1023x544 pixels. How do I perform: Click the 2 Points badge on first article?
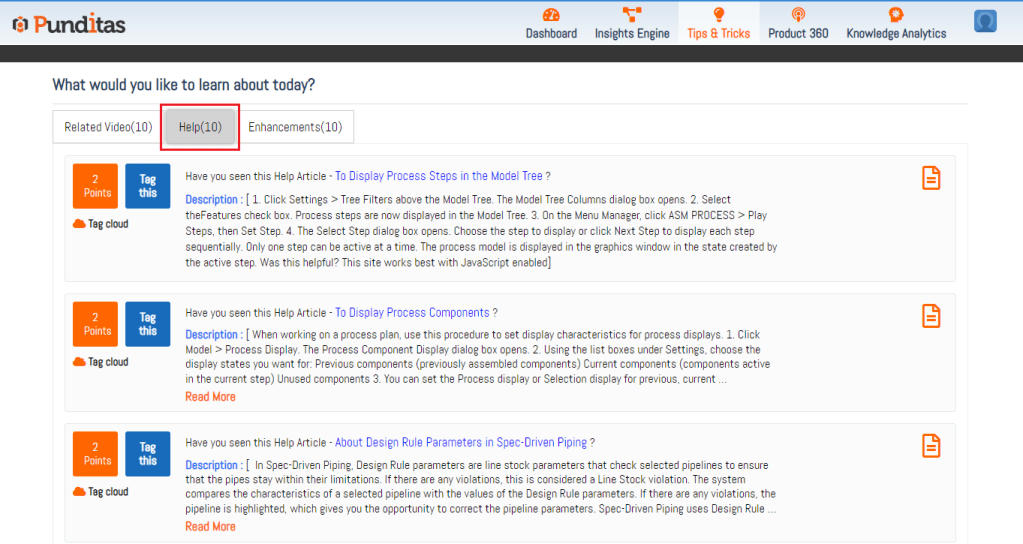pyautogui.click(x=95, y=186)
